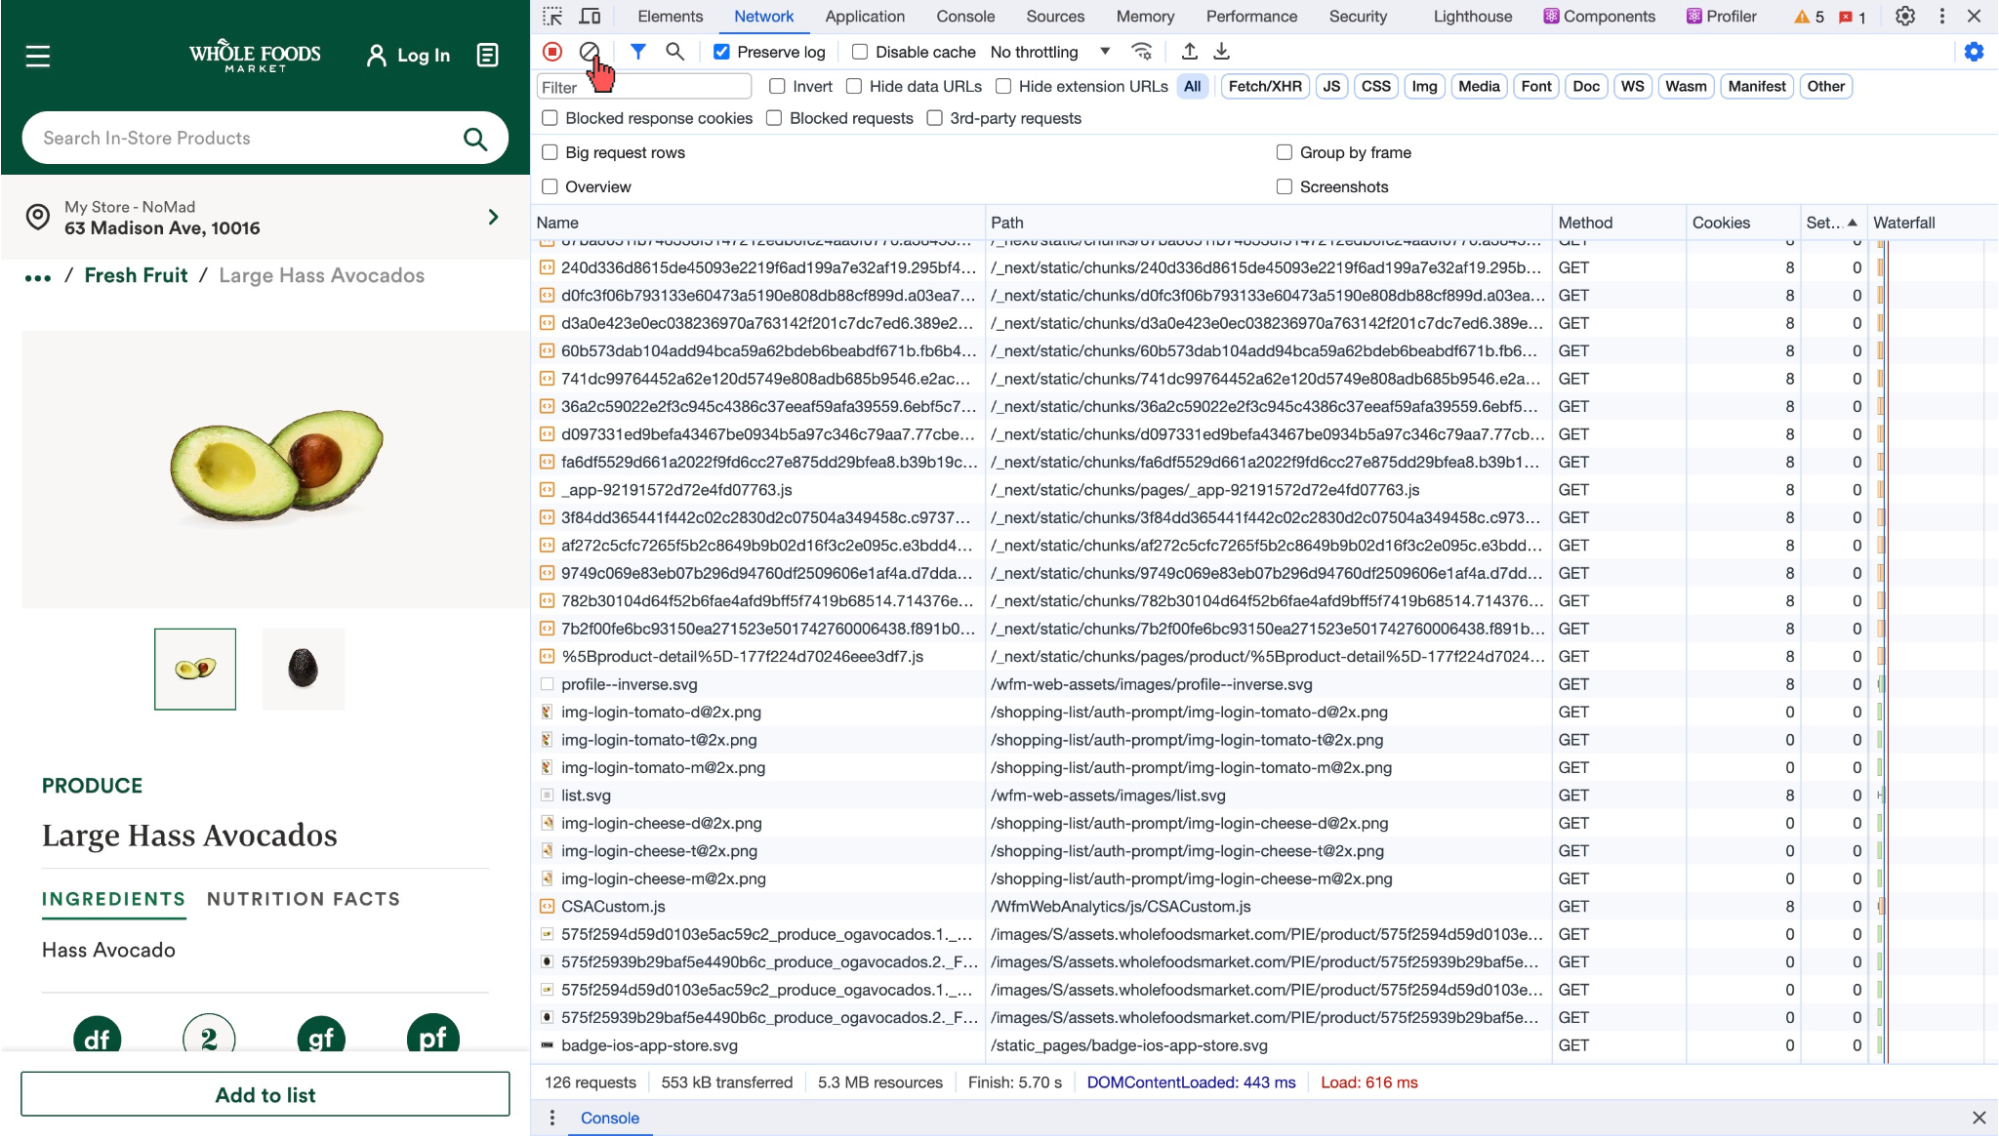Select the Inspect element tool
The image size is (1999, 1137).
click(x=552, y=16)
